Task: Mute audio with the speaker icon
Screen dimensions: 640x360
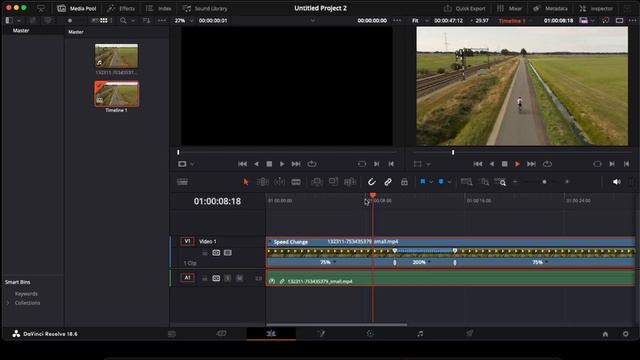Action: [x=617, y=182]
